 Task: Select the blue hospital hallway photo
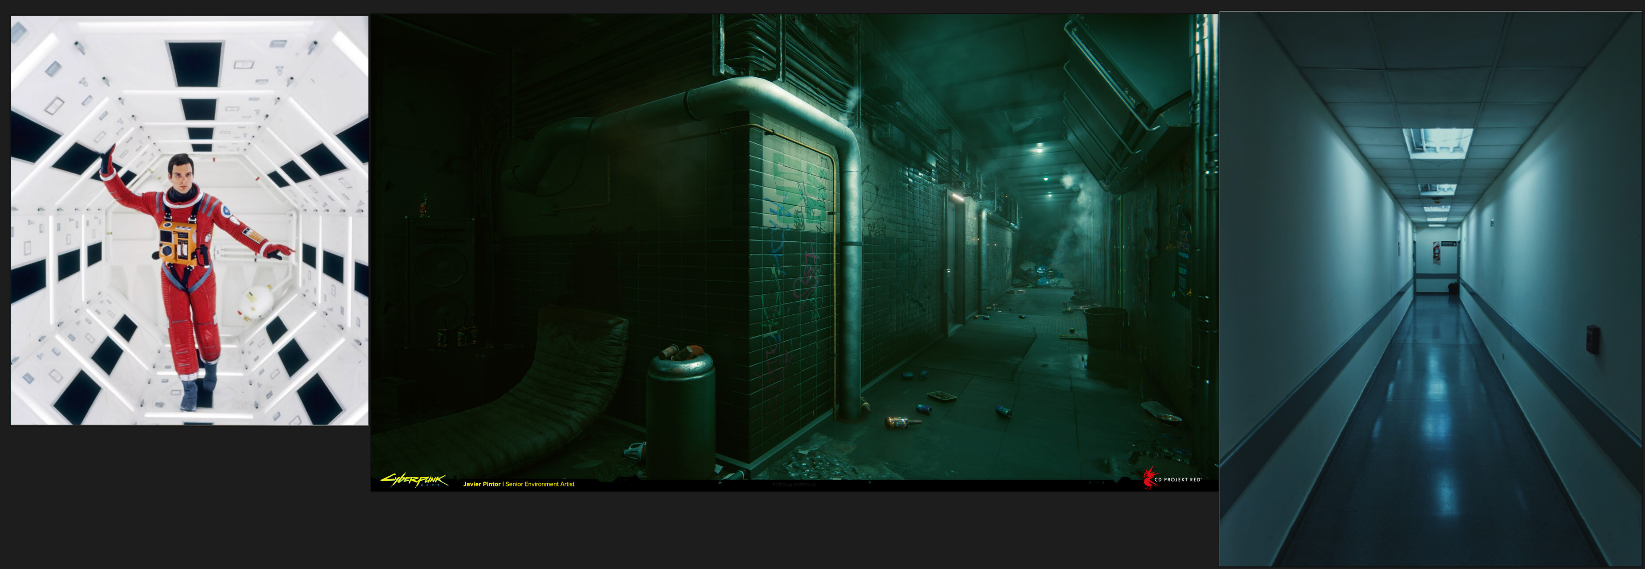pos(1431,288)
